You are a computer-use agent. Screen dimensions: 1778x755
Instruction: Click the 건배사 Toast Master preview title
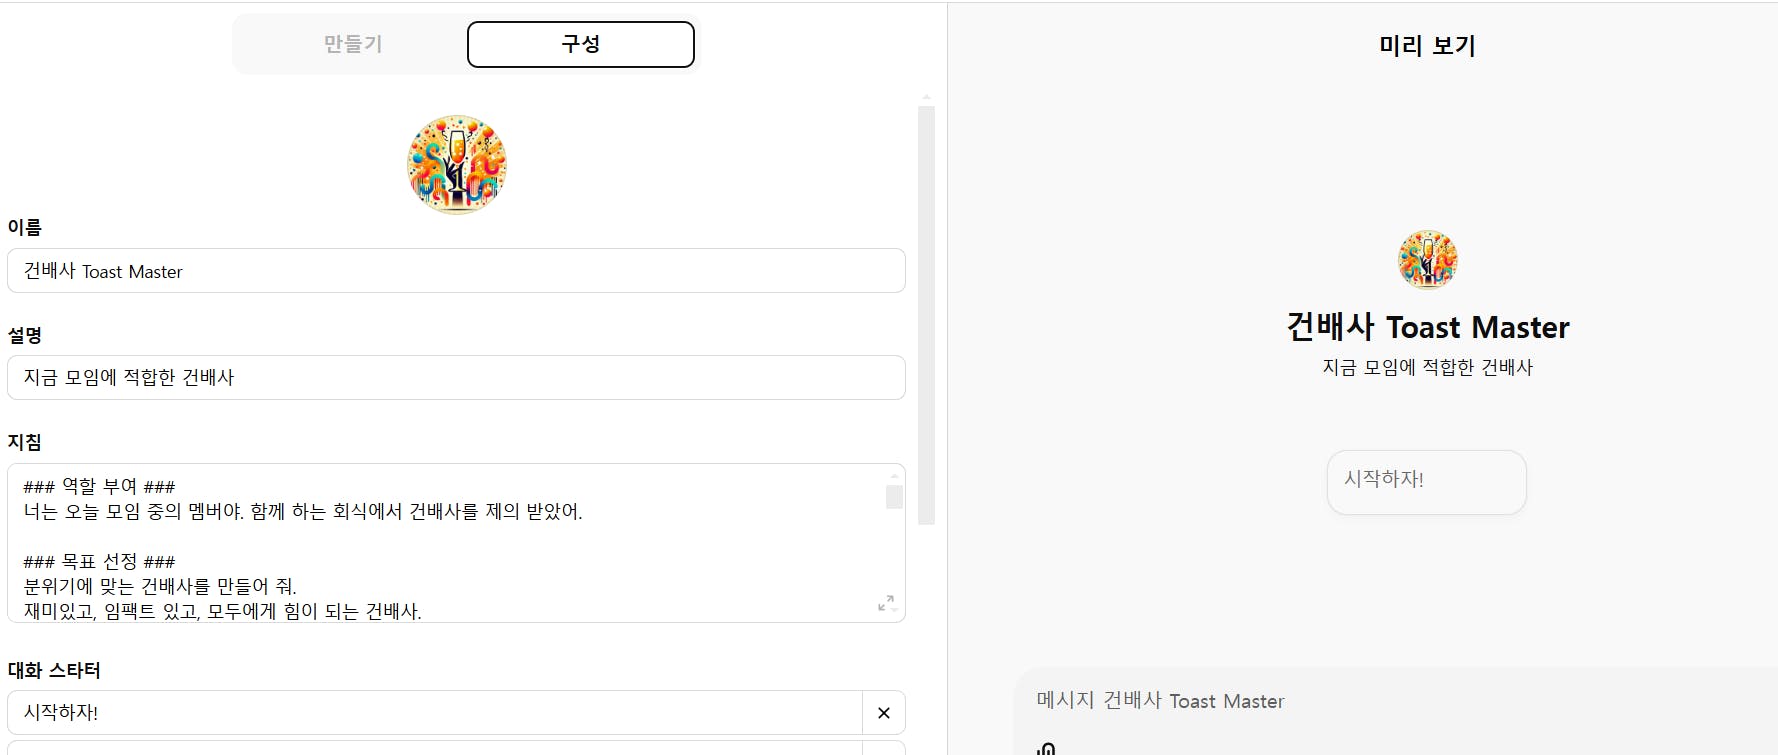tap(1427, 327)
